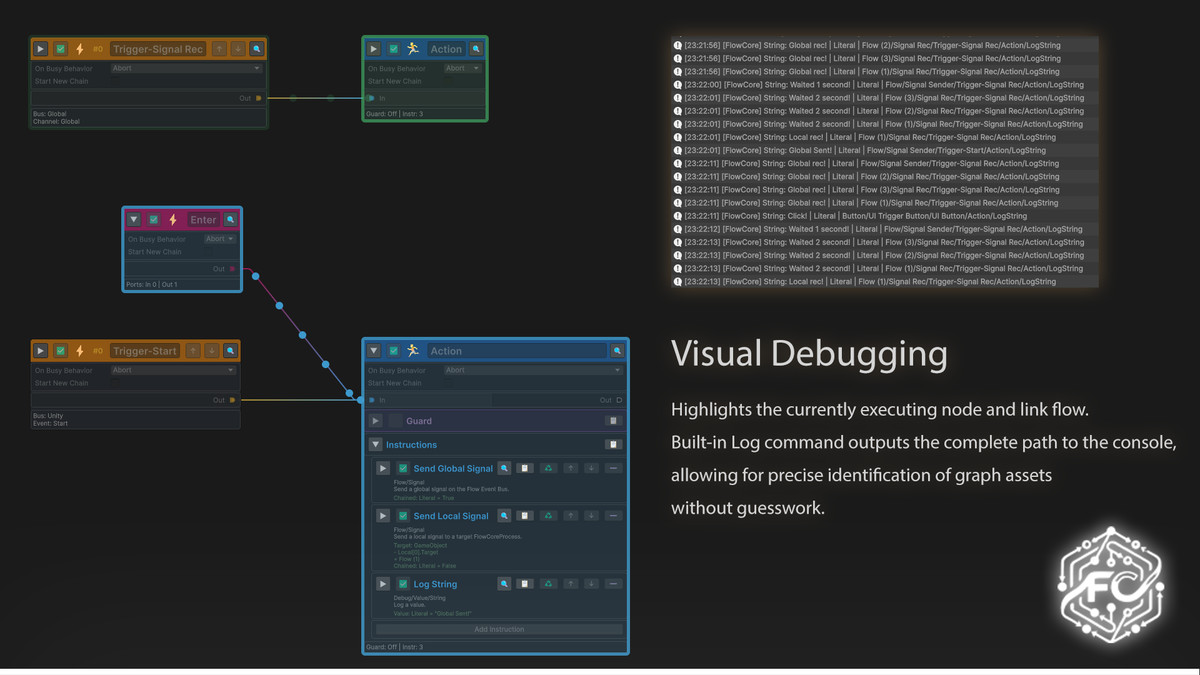This screenshot has height=675, width=1200.
Task: Click recycle icon on Send Local Signal
Action: [x=548, y=516]
